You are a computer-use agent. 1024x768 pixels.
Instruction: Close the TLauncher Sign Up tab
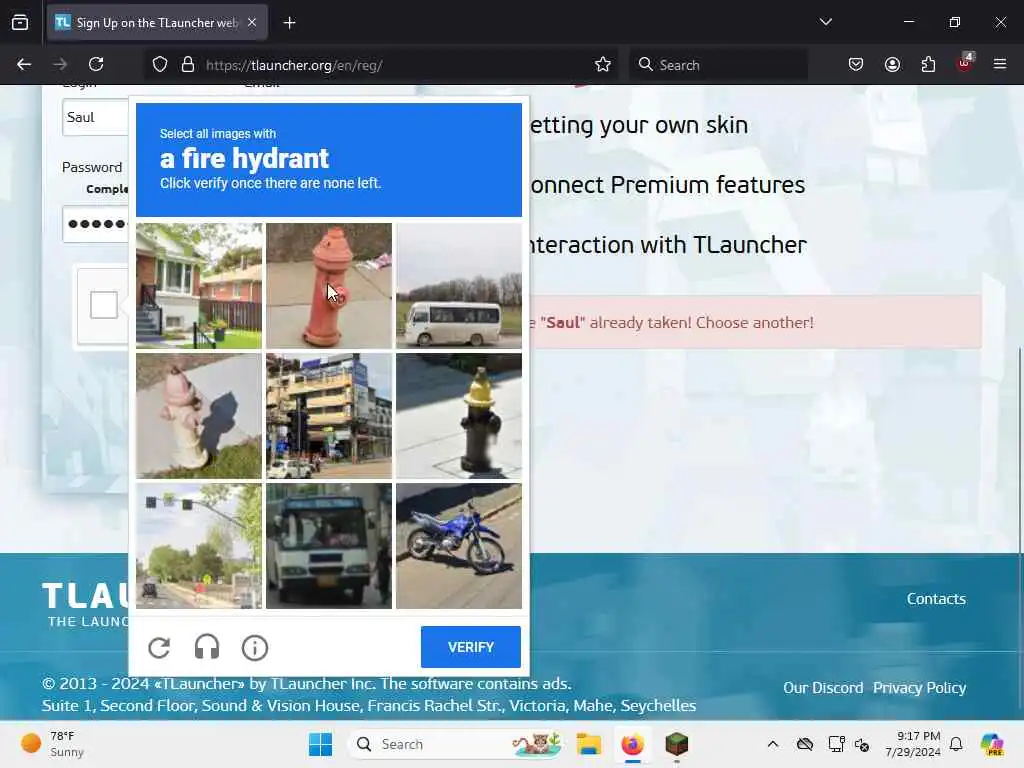point(252,22)
